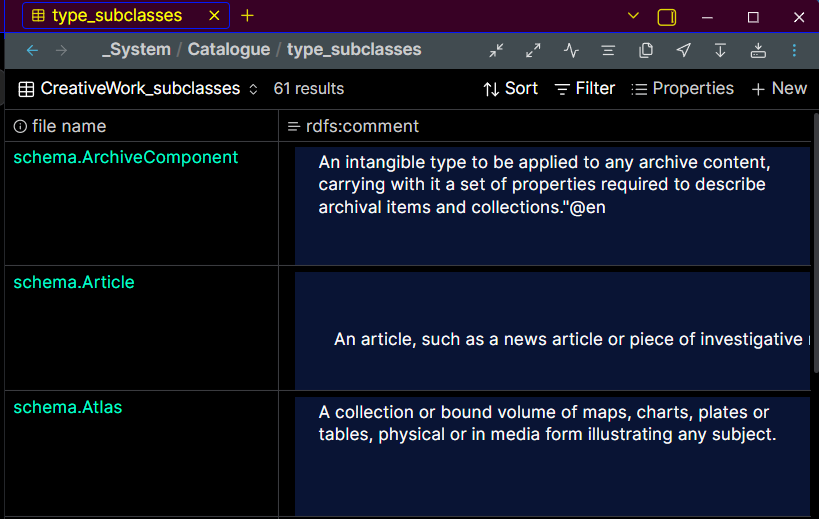Viewport: 819px width, 519px height.
Task: Click the activity pulse line icon
Action: coord(571,50)
